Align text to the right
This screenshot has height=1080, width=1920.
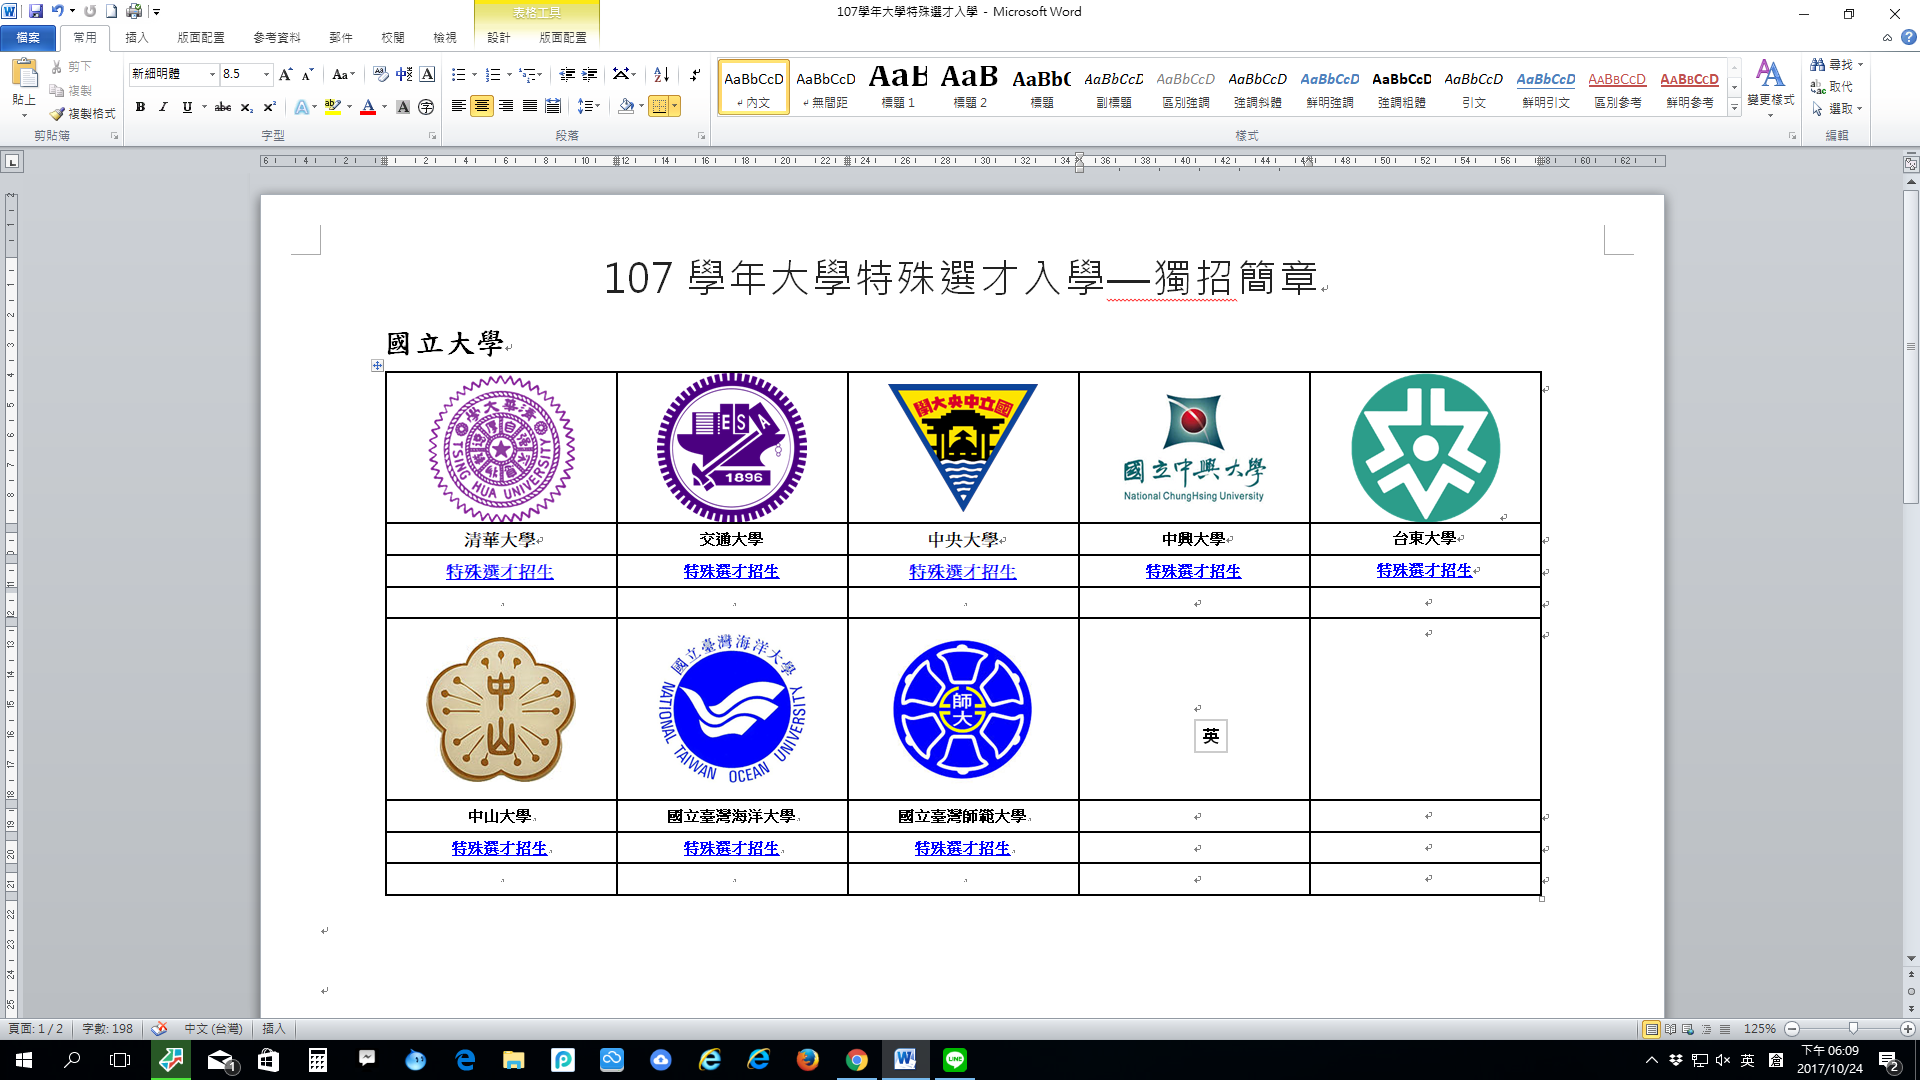[506, 106]
